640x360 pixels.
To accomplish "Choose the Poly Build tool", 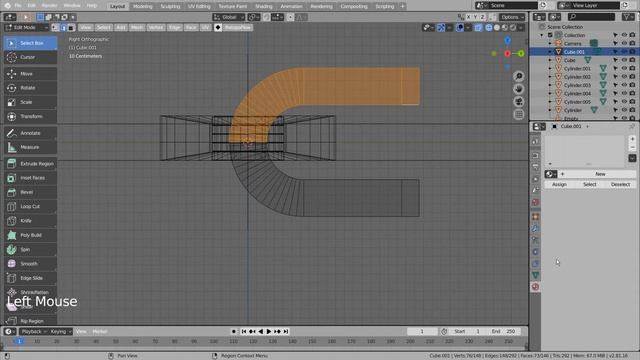I will click(30, 235).
